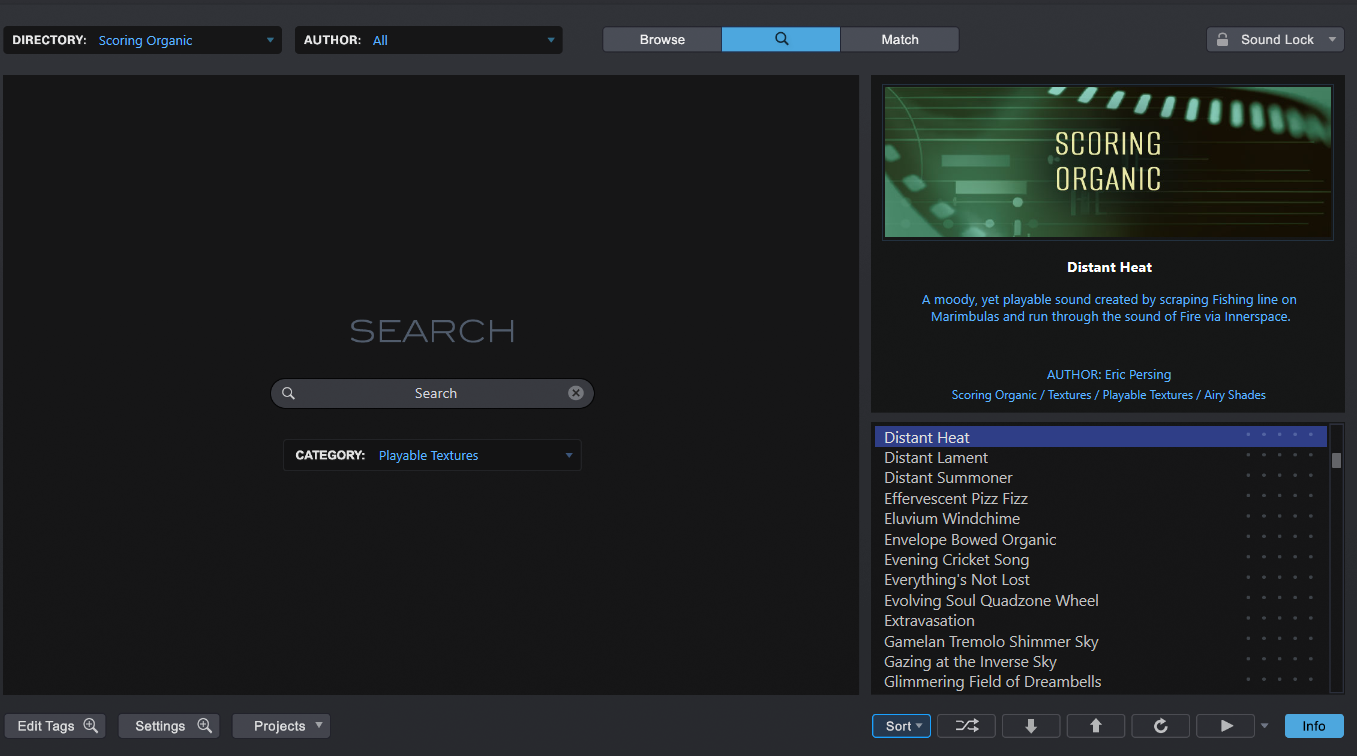Switch to the Match tab
Viewport: 1357px width, 756px height.
pos(899,39)
